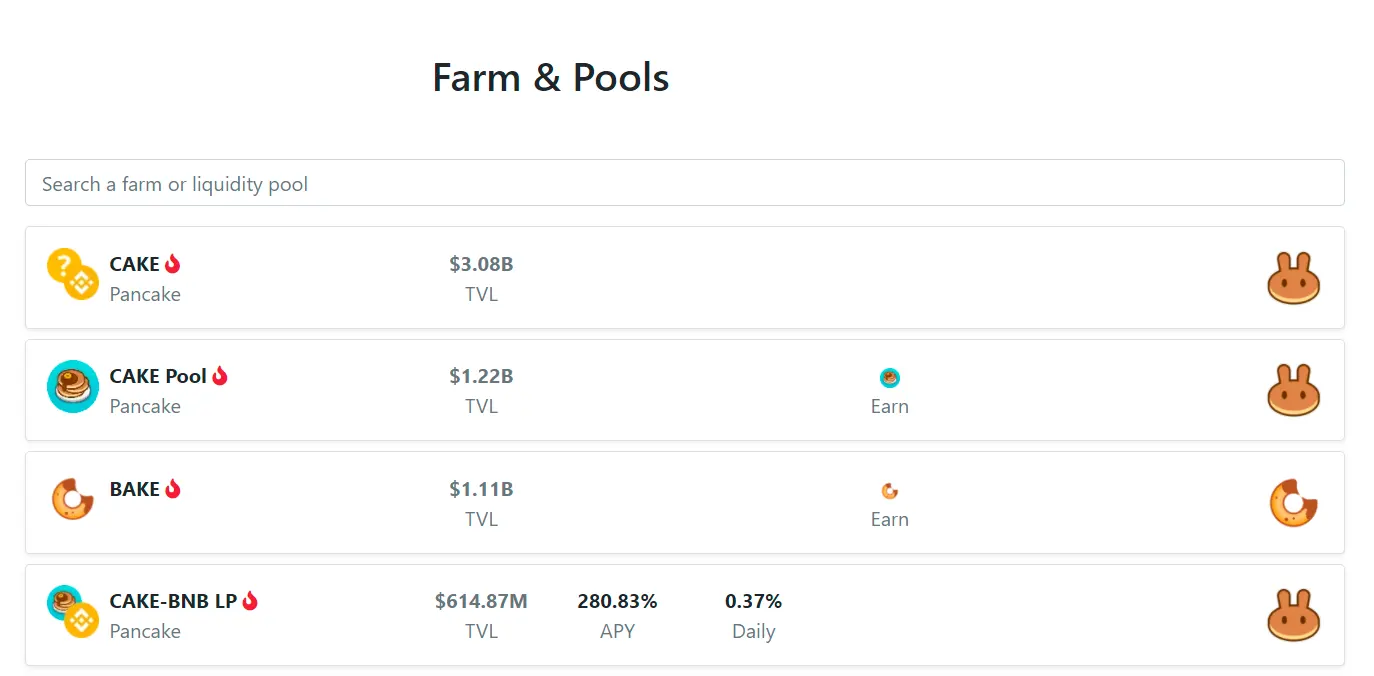Open PancakeSwap bunny logo in CAKE row

coord(1293,278)
